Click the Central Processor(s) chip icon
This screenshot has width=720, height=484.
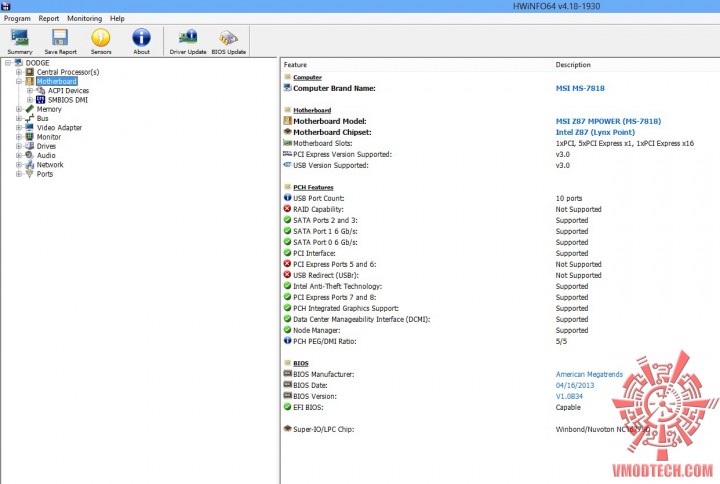pos(30,72)
